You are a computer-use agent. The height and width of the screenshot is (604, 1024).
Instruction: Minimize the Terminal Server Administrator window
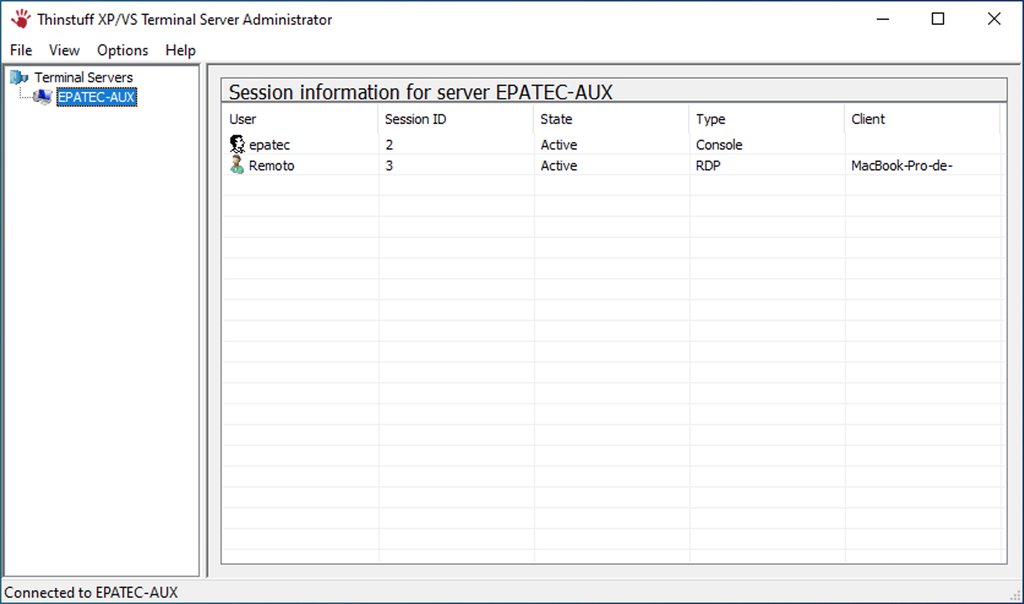coord(883,19)
